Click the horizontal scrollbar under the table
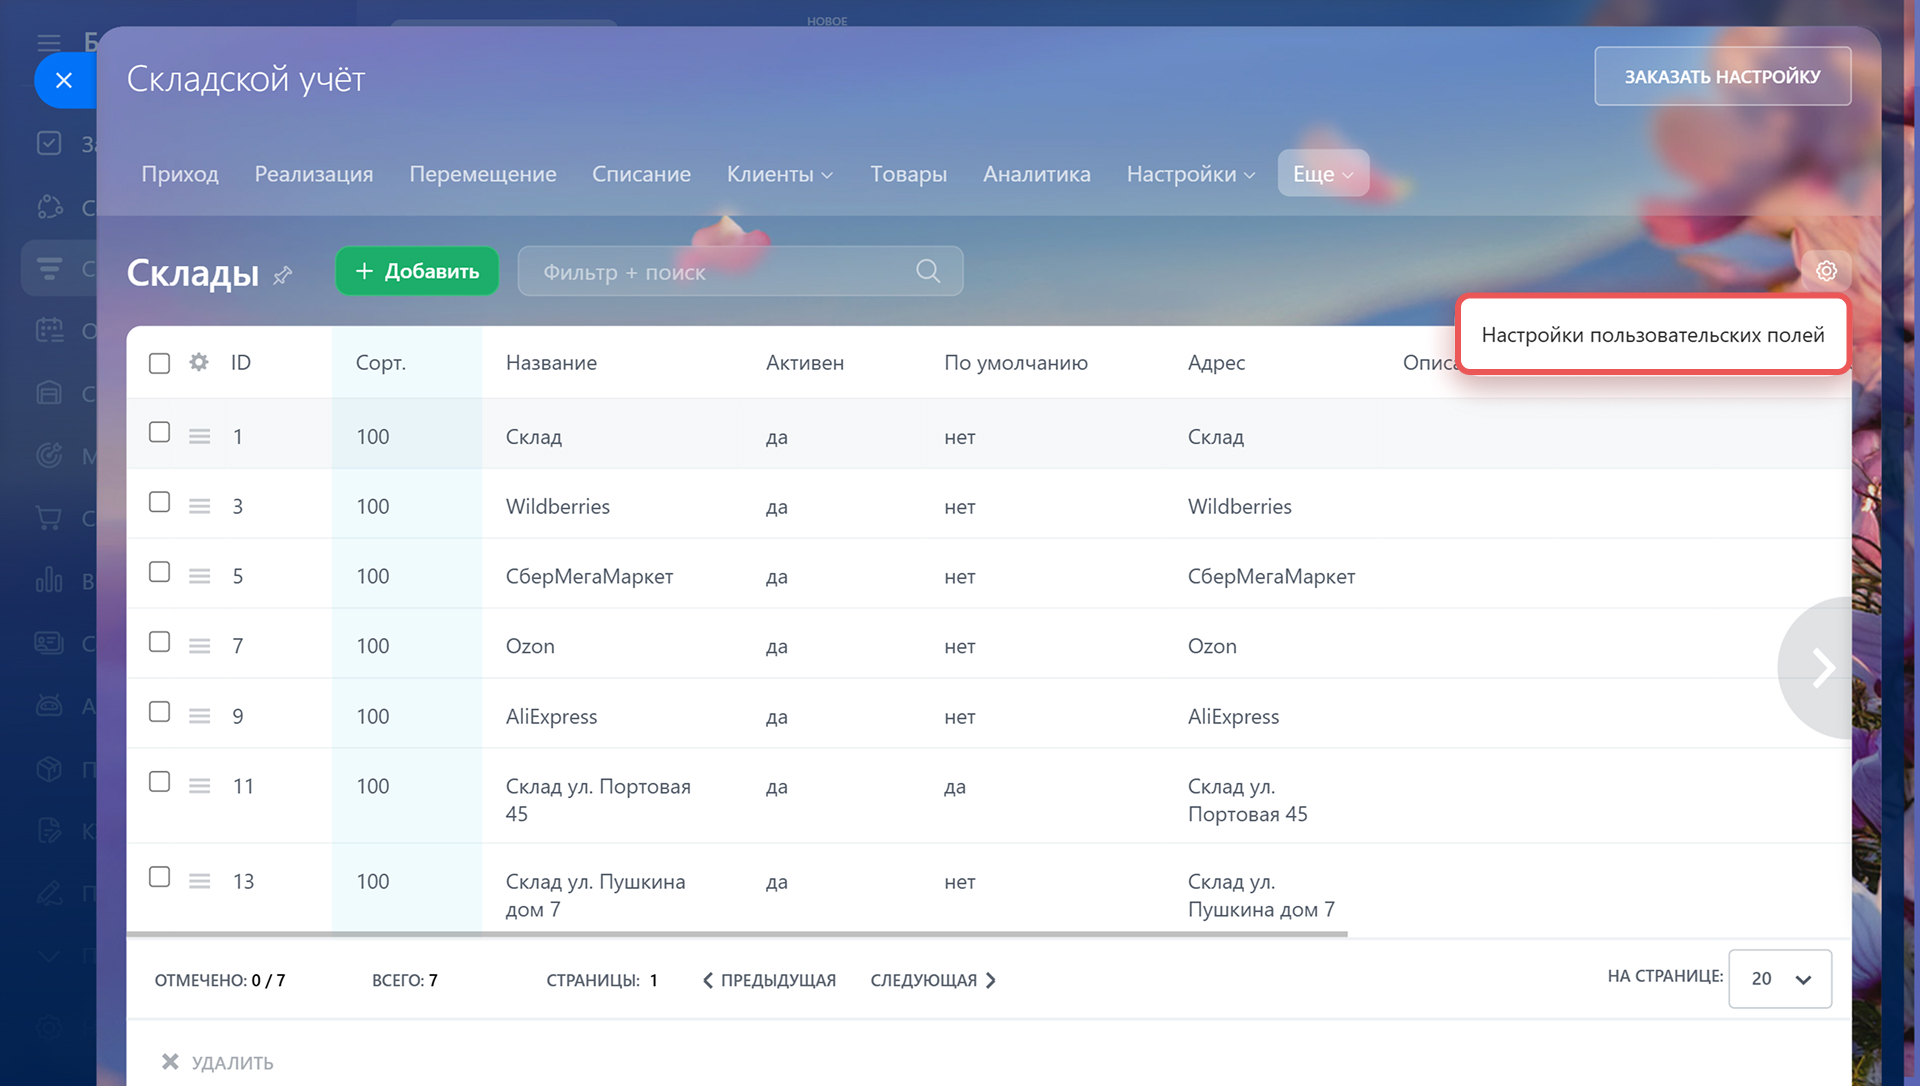 click(737, 934)
